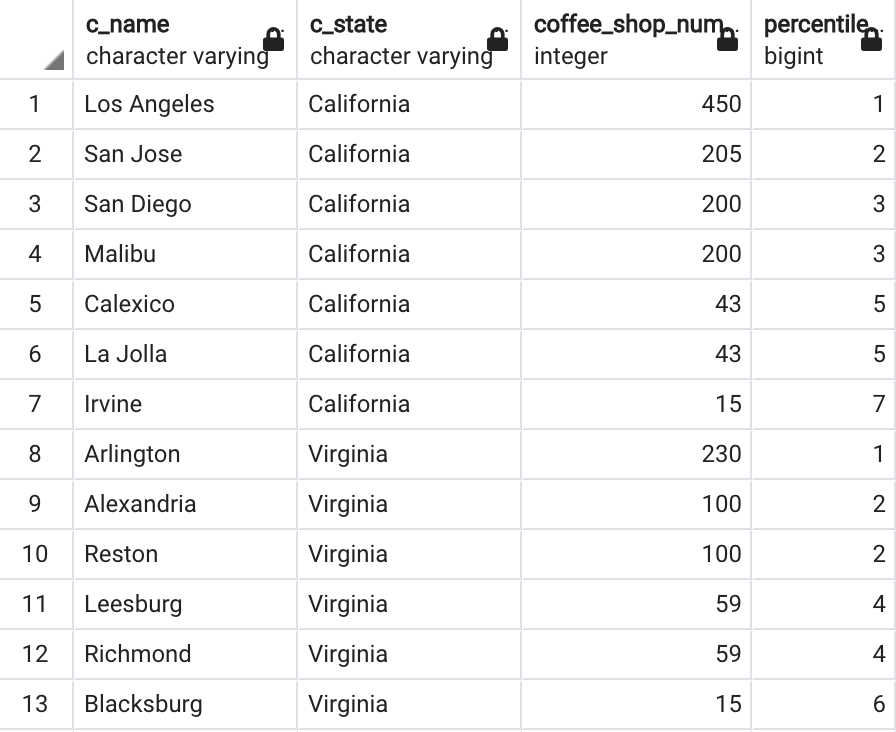Image resolution: width=896 pixels, height=732 pixels.
Task: Select the c_name column header
Action: (185, 39)
